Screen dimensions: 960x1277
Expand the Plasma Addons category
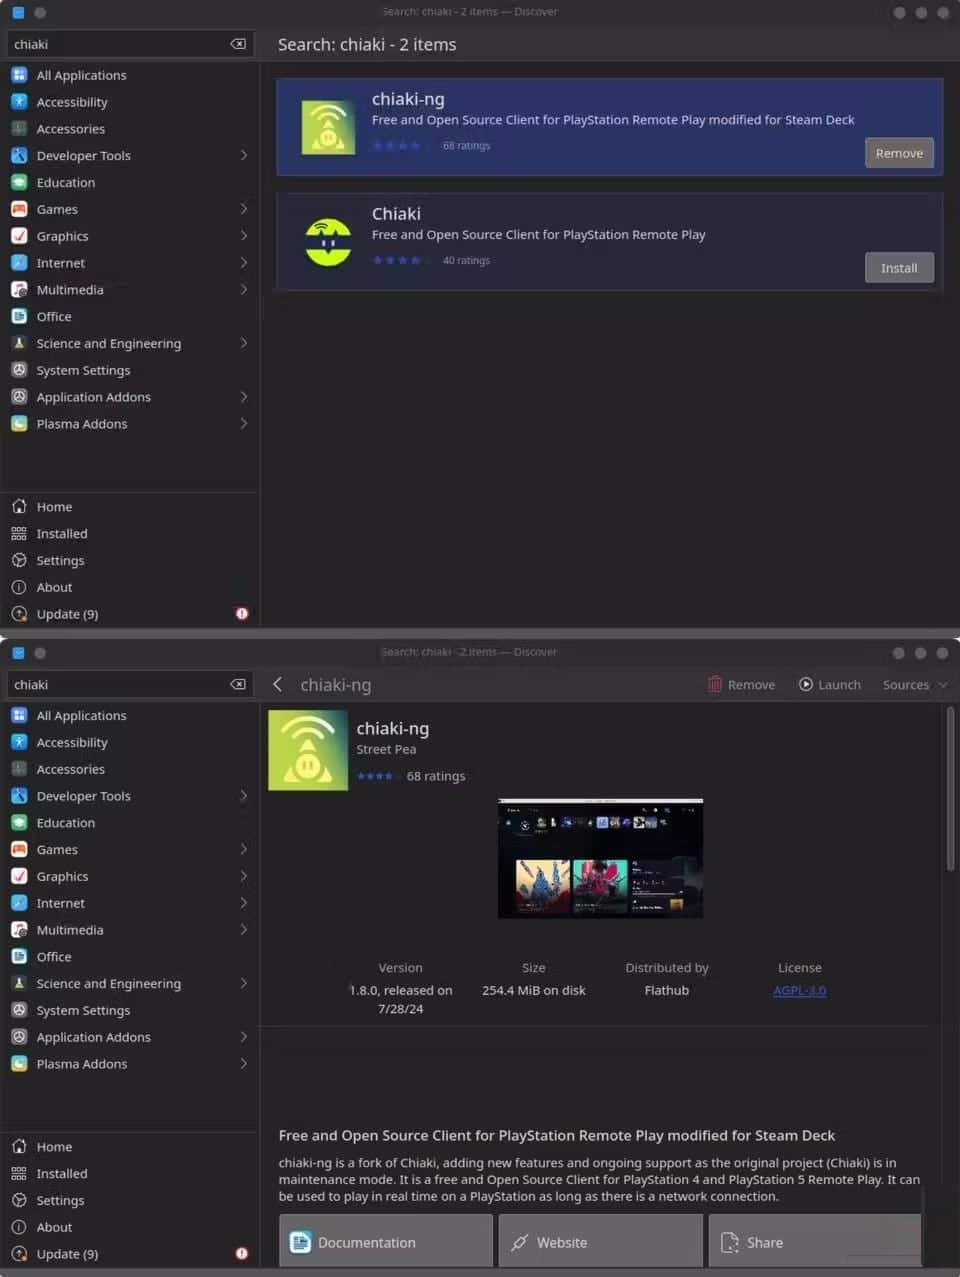click(x=244, y=424)
